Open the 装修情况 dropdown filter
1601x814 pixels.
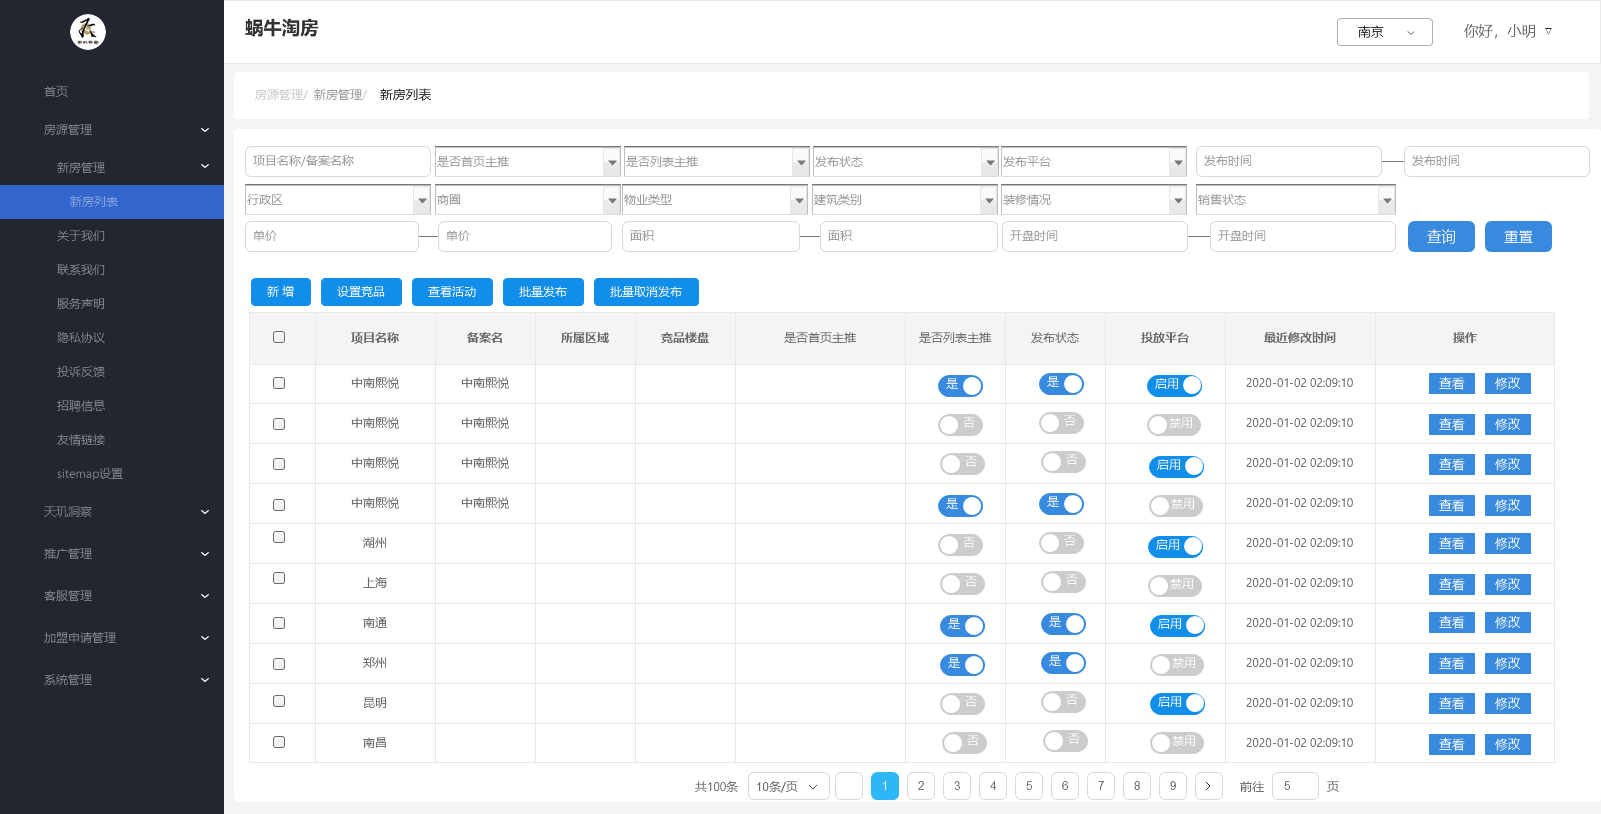pyautogui.click(x=1093, y=200)
